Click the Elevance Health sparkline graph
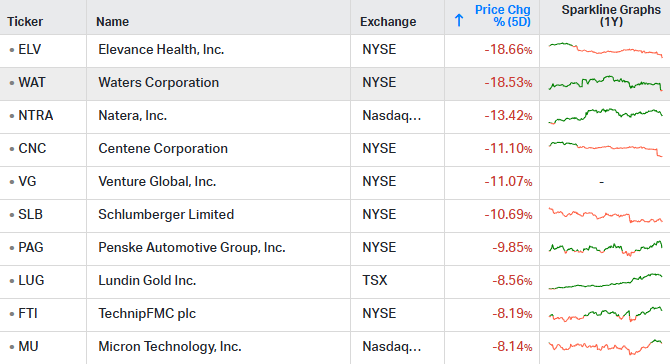The height and width of the screenshot is (364, 670). pos(605,50)
